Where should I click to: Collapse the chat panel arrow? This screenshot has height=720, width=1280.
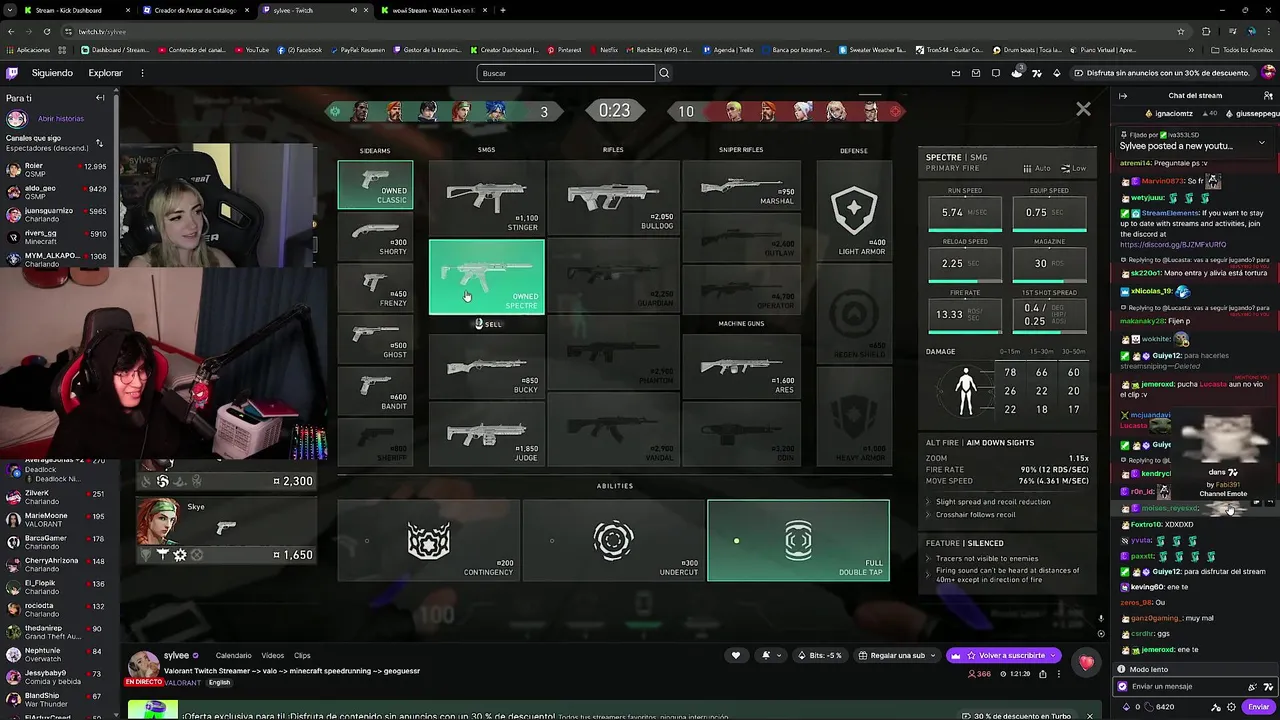[x=1123, y=96]
